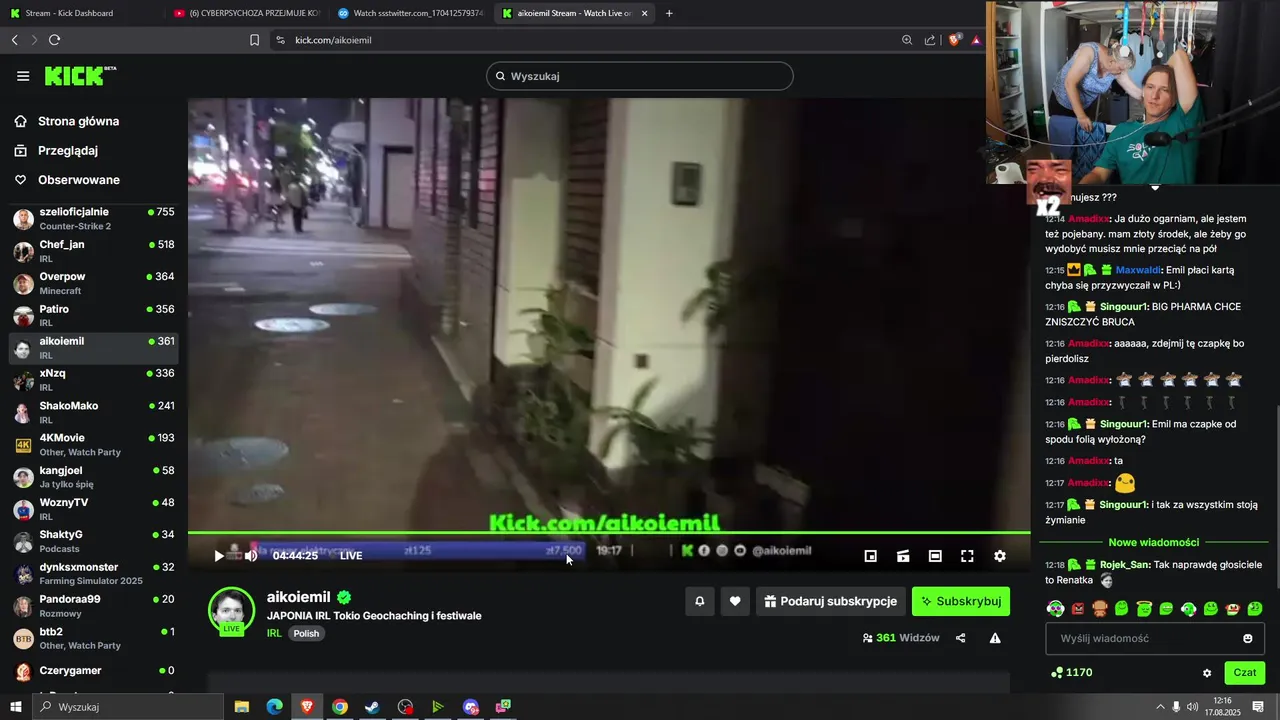Open btb2 channel in sidebar

94,638
